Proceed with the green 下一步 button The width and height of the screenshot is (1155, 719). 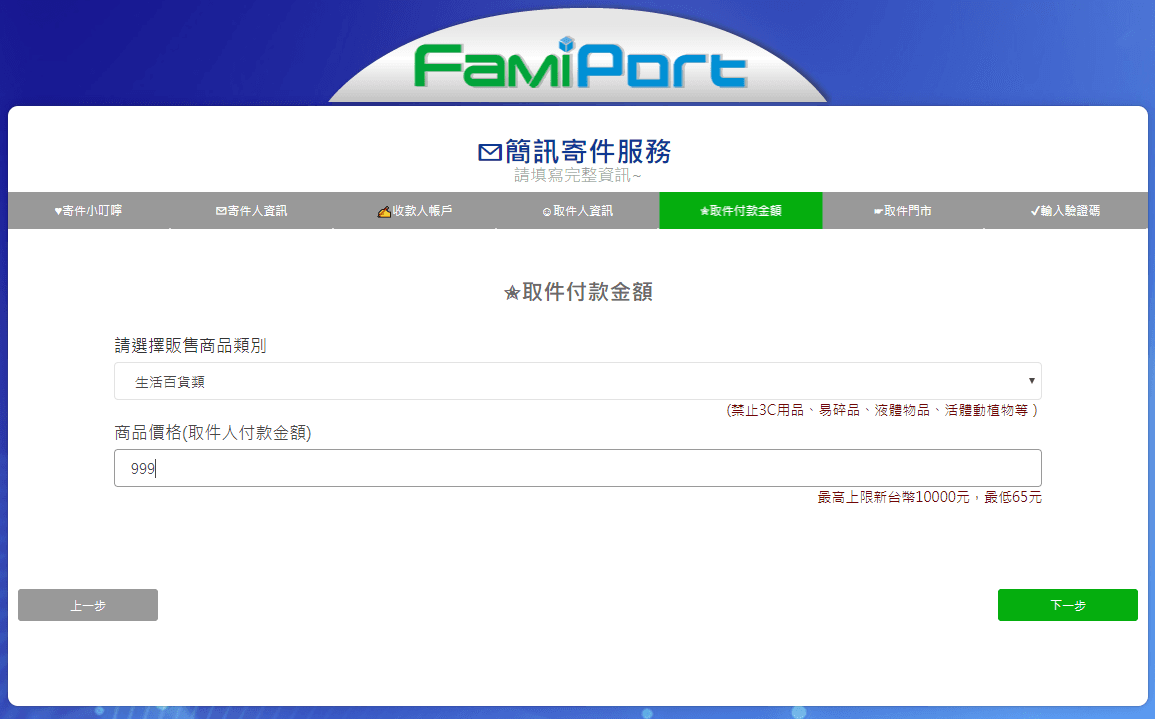[1067, 605]
